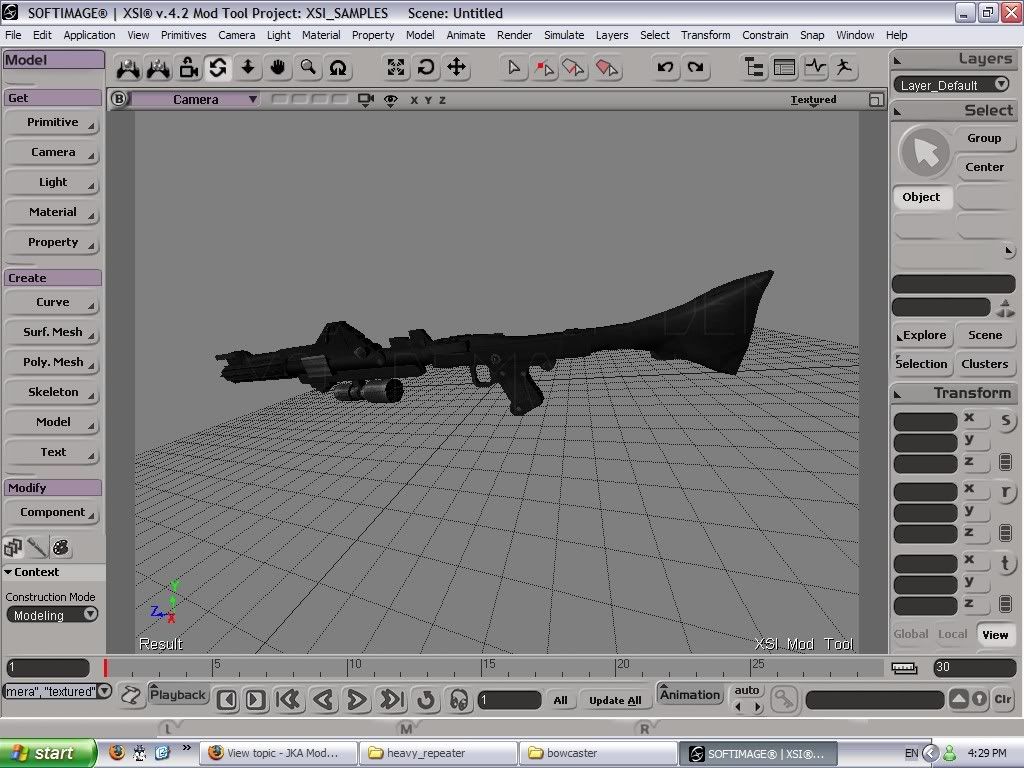Switch transform mode to Global
The image size is (1024, 768).
pyautogui.click(x=910, y=634)
